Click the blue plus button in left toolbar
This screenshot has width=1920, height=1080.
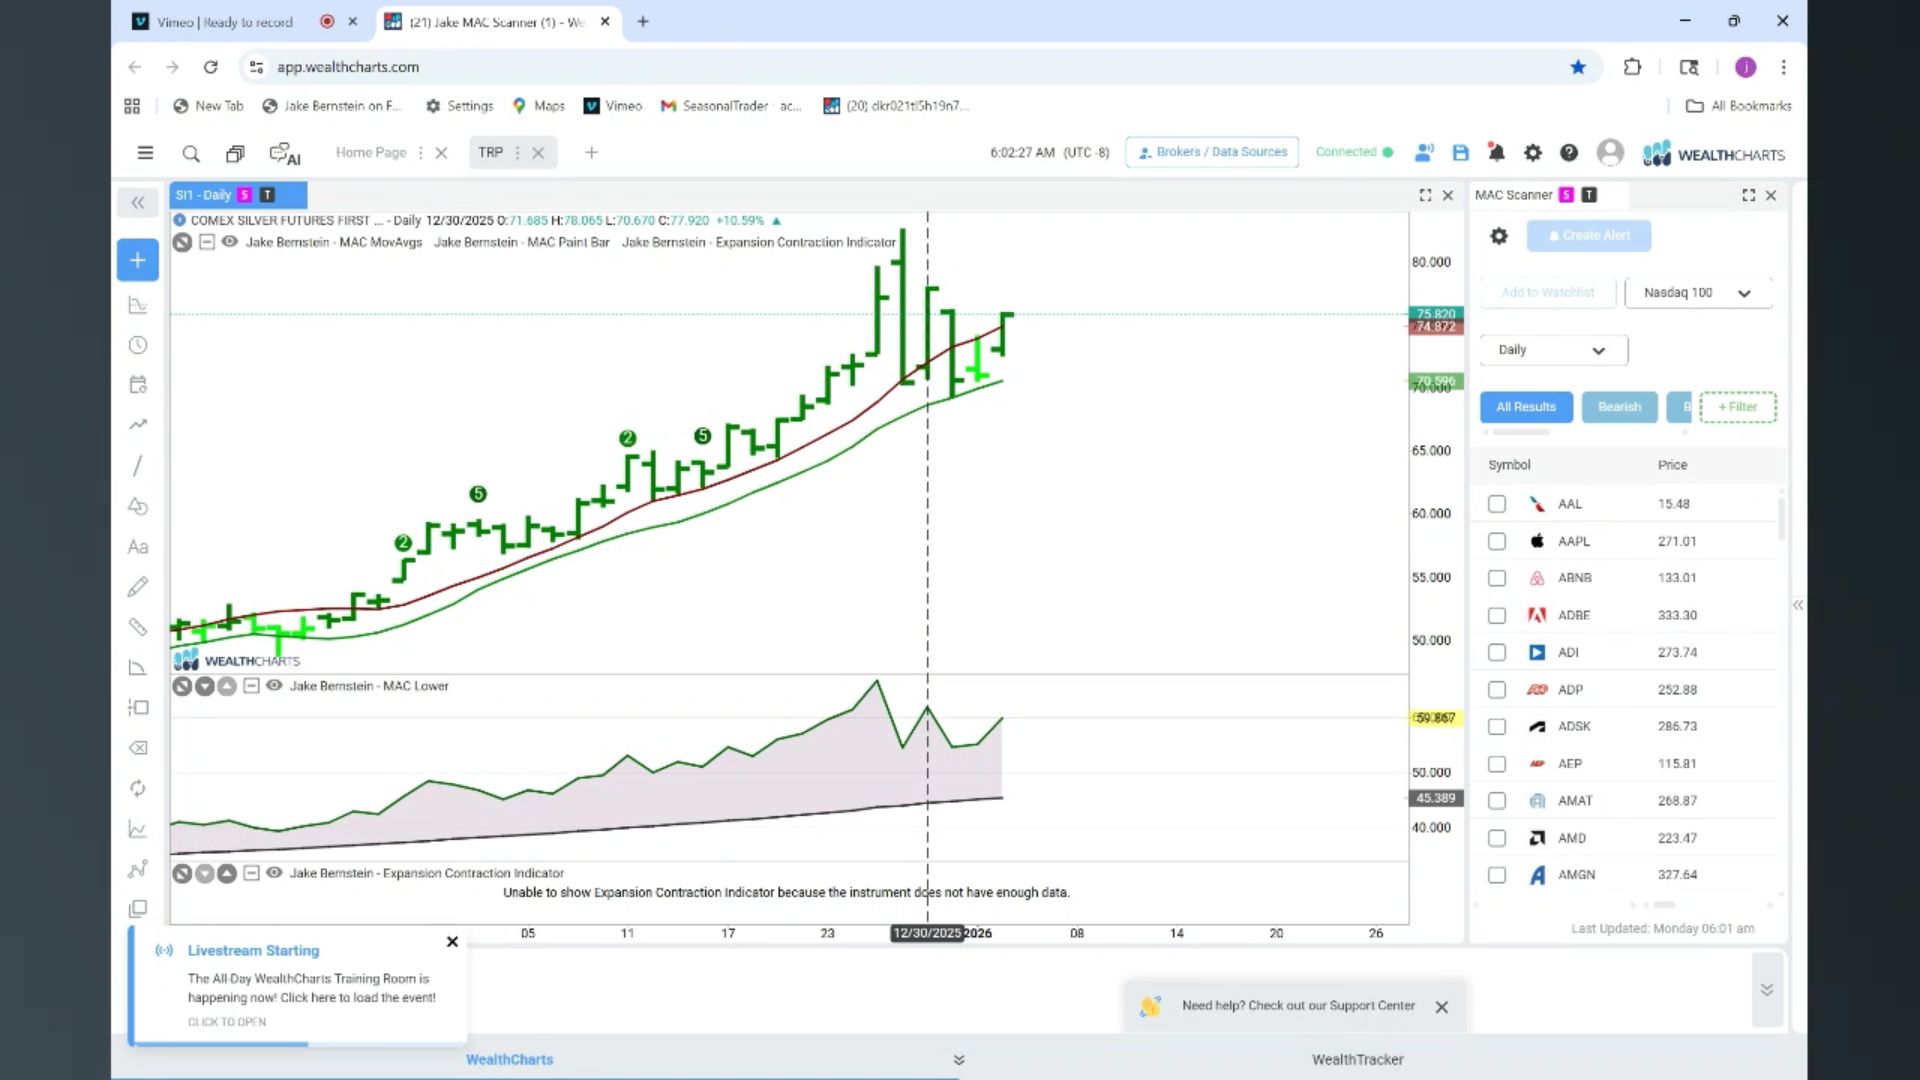[x=138, y=260]
